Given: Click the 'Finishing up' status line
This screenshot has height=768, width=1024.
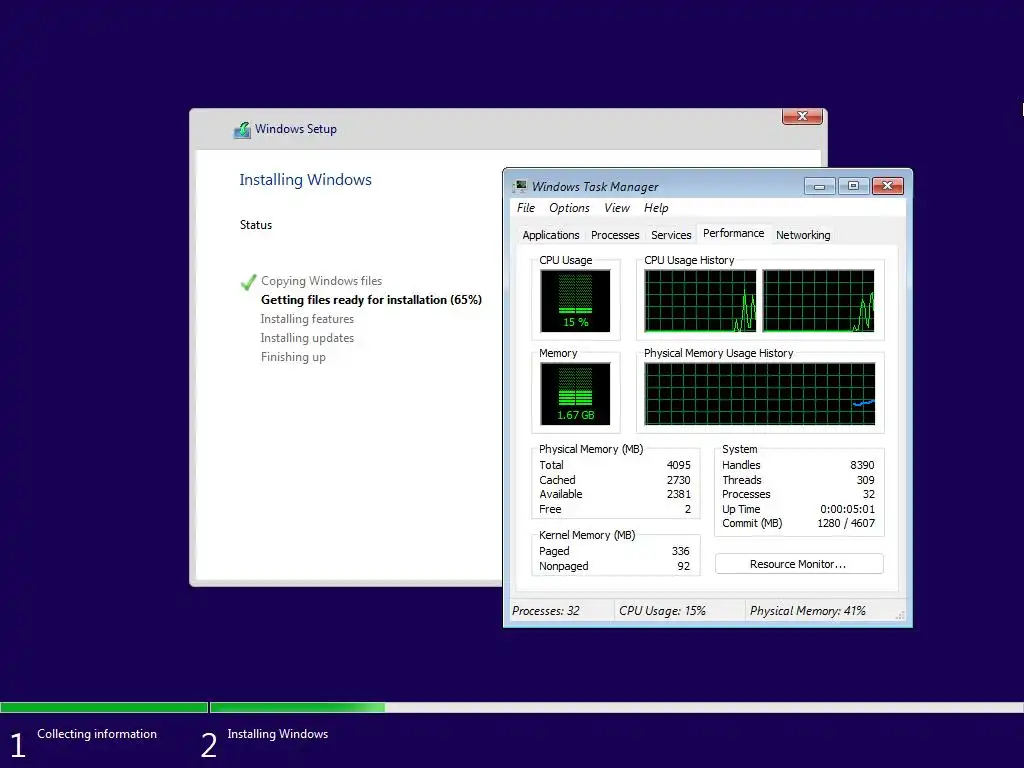Looking at the screenshot, I should point(293,357).
